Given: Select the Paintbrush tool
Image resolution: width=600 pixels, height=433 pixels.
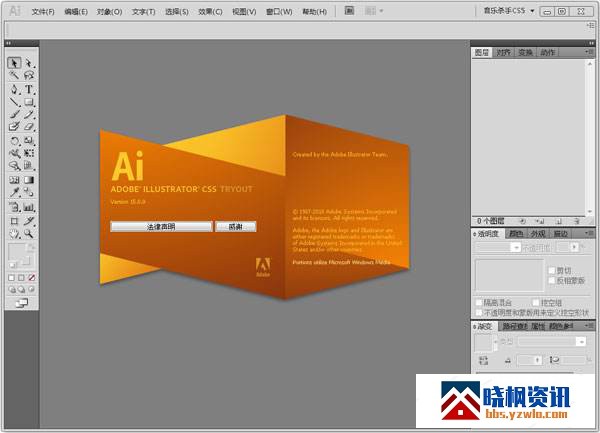Looking at the screenshot, I should click(14, 114).
